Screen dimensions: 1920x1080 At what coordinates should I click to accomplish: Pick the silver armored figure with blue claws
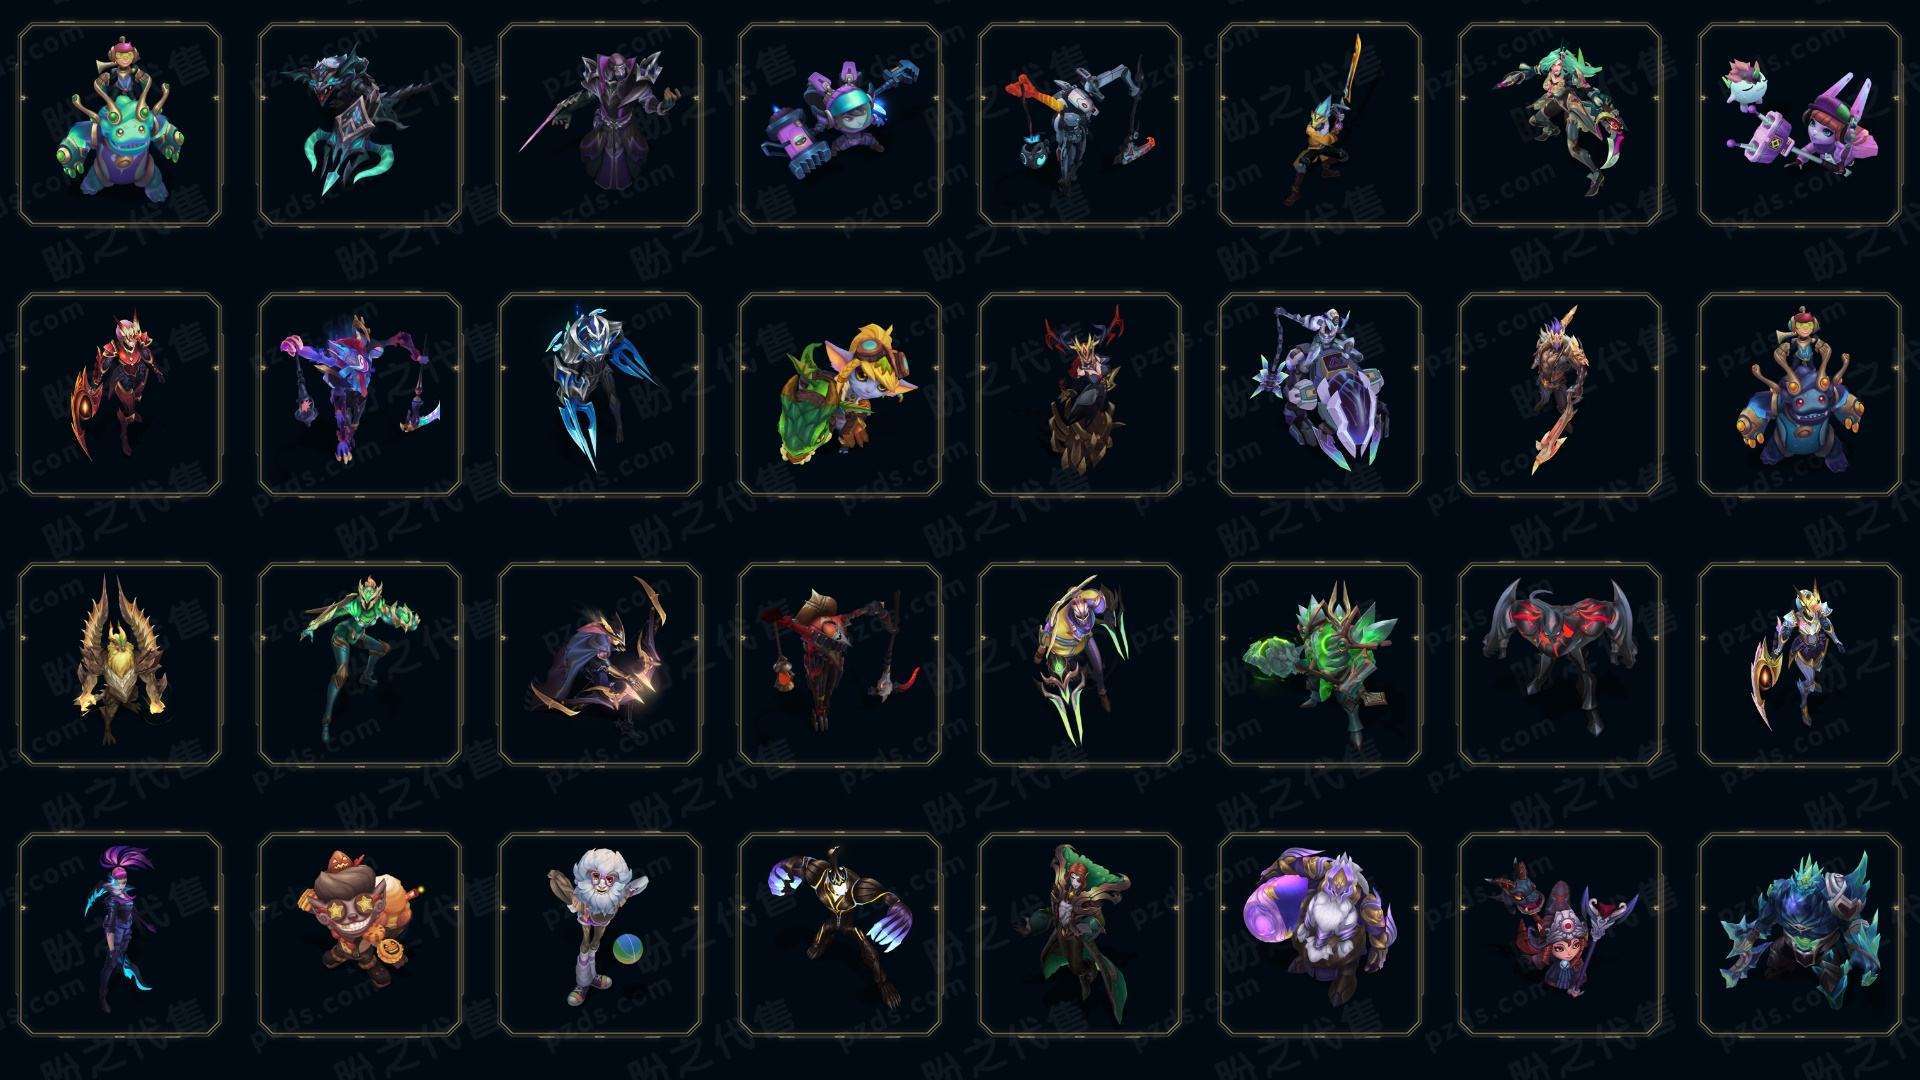pos(600,394)
